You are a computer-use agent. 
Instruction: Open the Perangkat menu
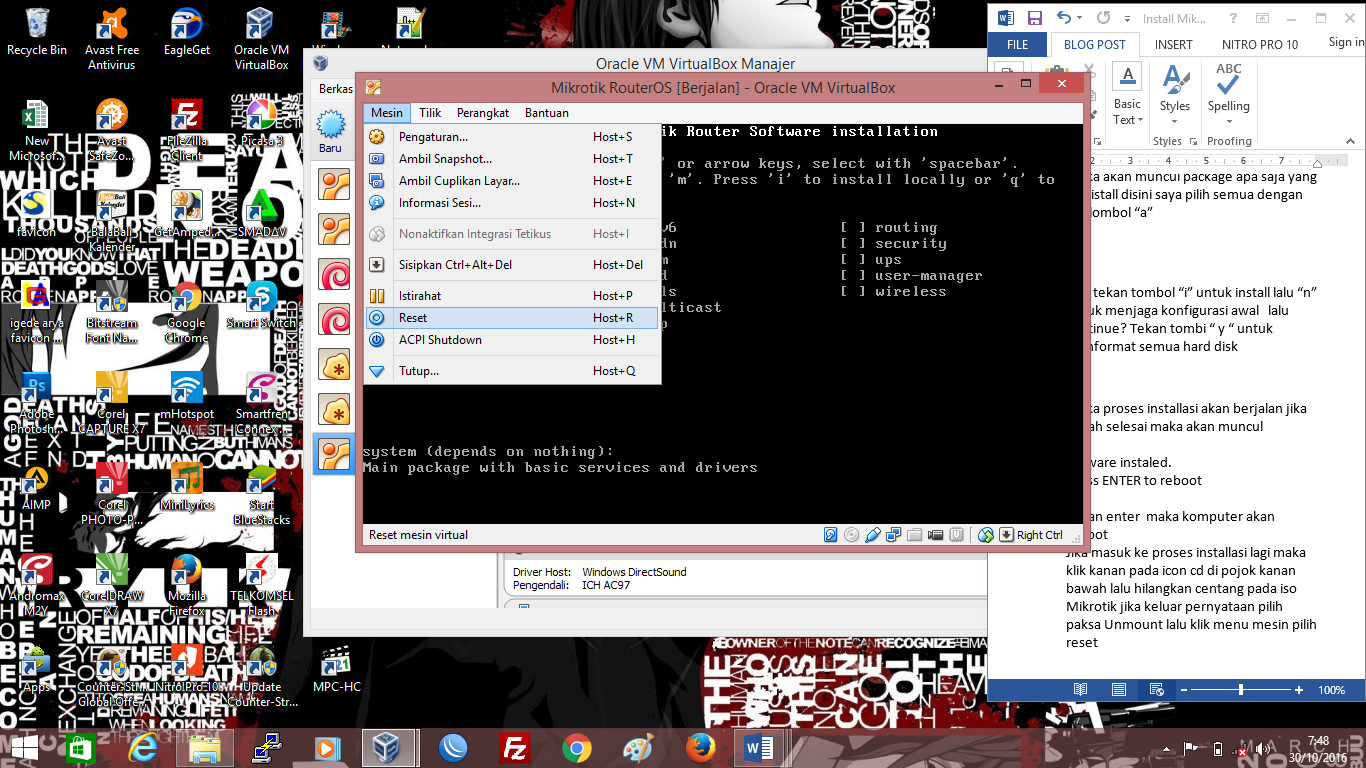coord(483,113)
